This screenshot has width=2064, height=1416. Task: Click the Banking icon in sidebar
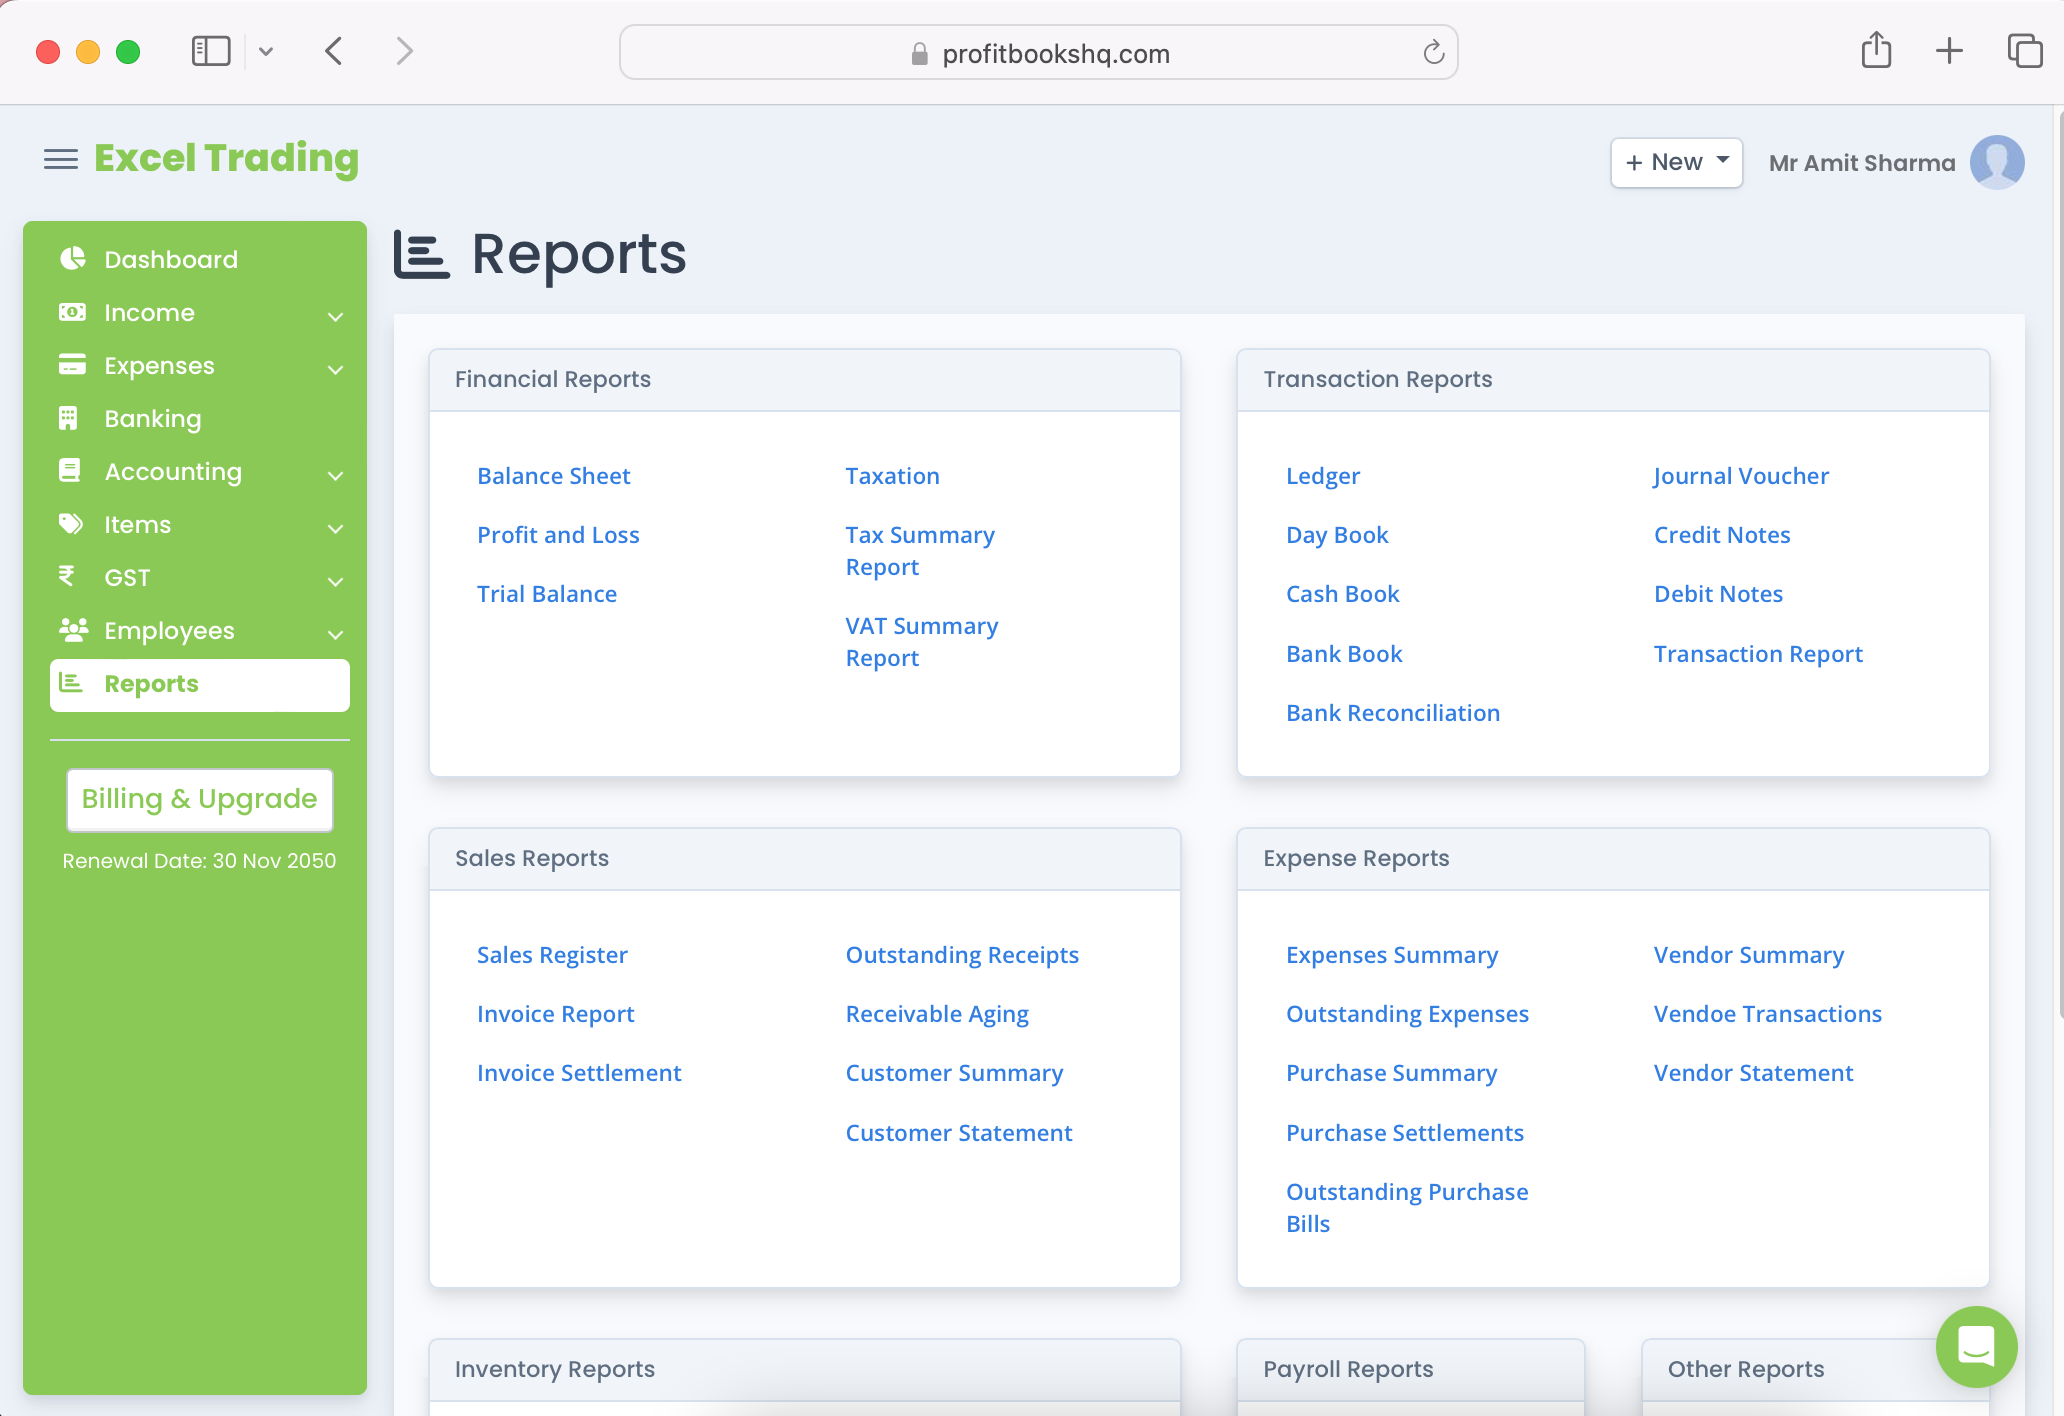(x=71, y=418)
